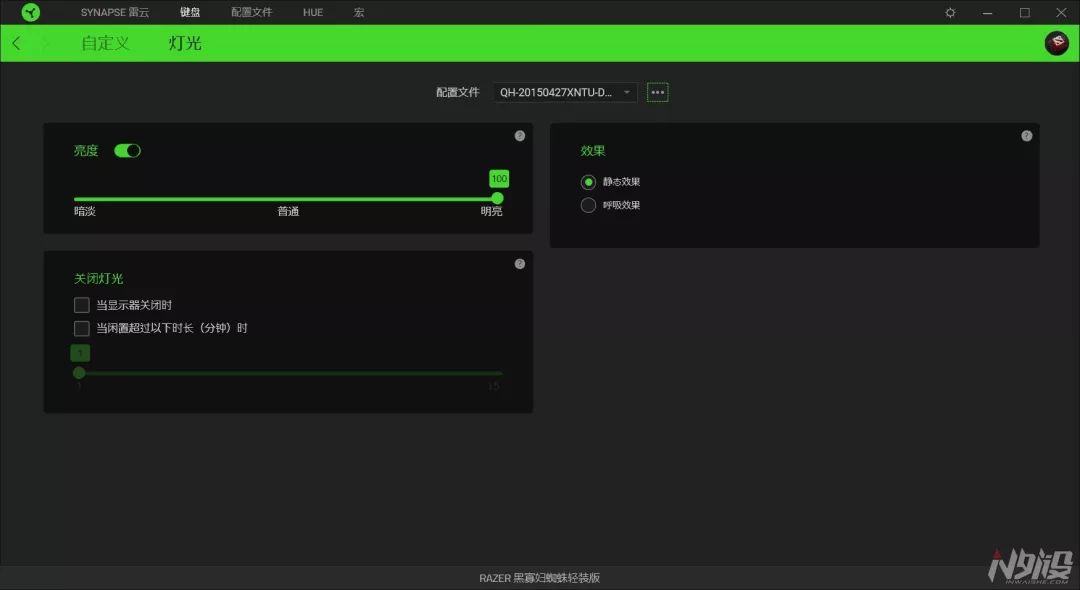Switch to SYNAPSE 雷云 tab
Screen dimensions: 1080x590
114,12
